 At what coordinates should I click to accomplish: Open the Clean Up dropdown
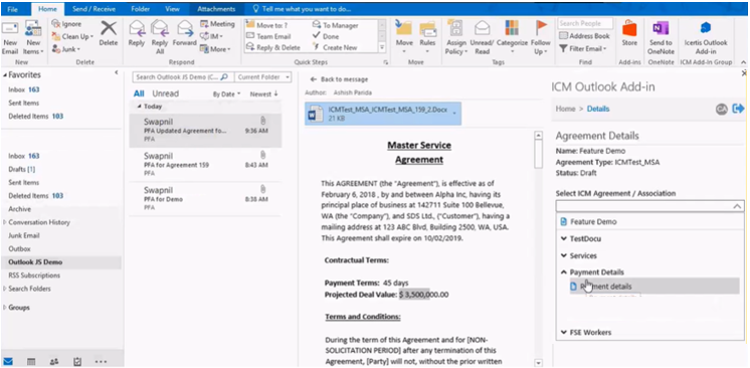73,36
